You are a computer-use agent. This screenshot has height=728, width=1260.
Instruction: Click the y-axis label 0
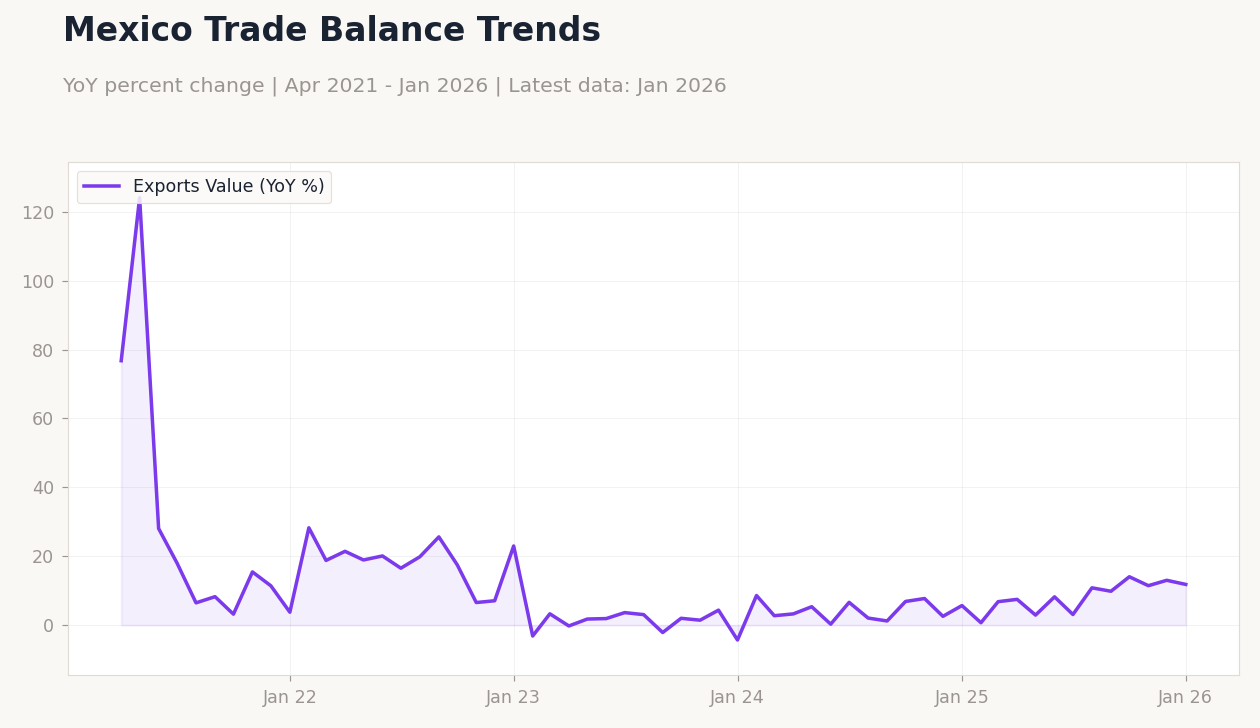[x=49, y=626]
